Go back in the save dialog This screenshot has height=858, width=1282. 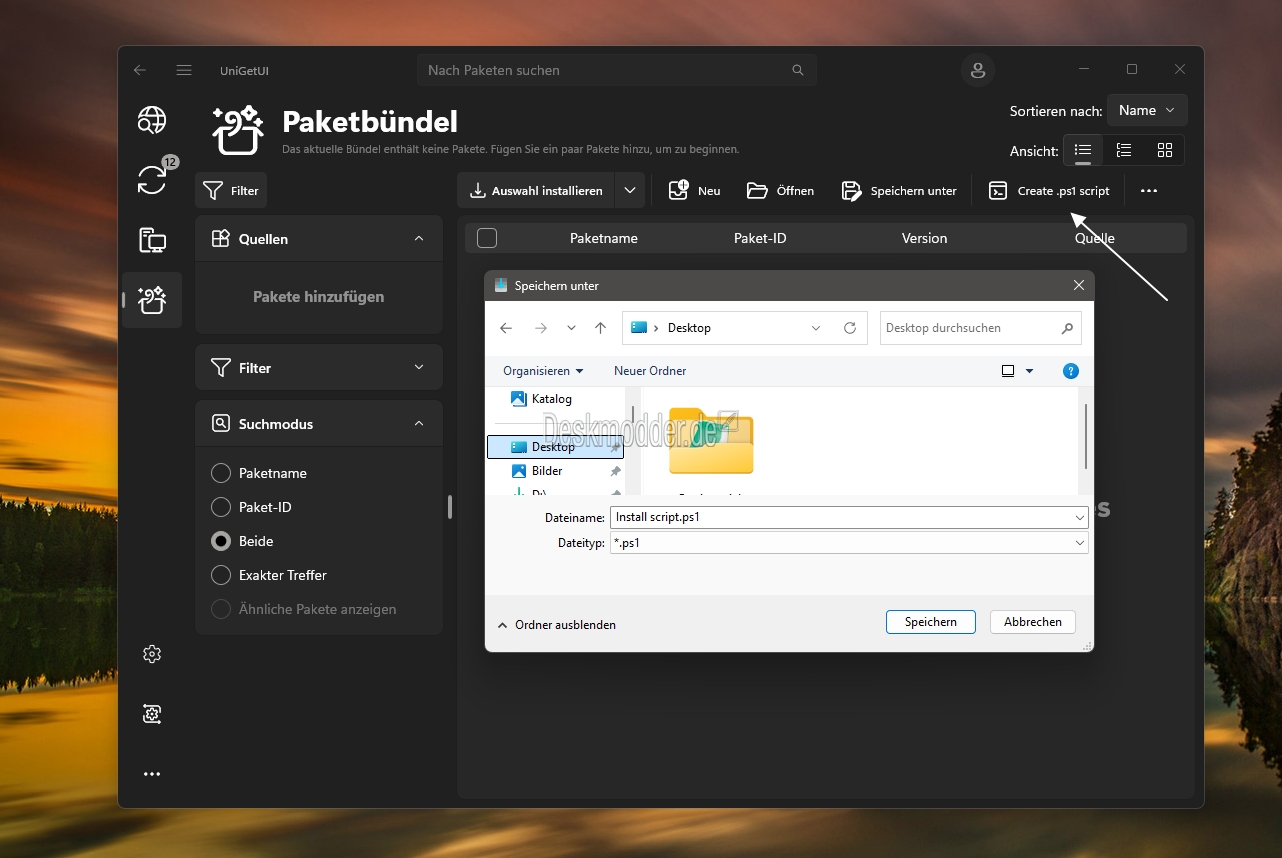506,328
